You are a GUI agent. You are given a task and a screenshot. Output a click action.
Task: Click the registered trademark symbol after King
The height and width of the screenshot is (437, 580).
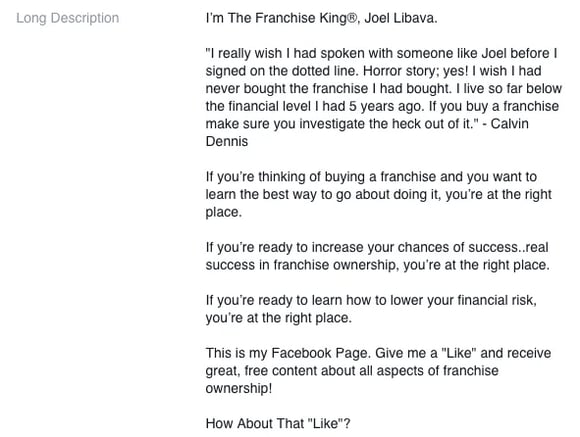[352, 17]
